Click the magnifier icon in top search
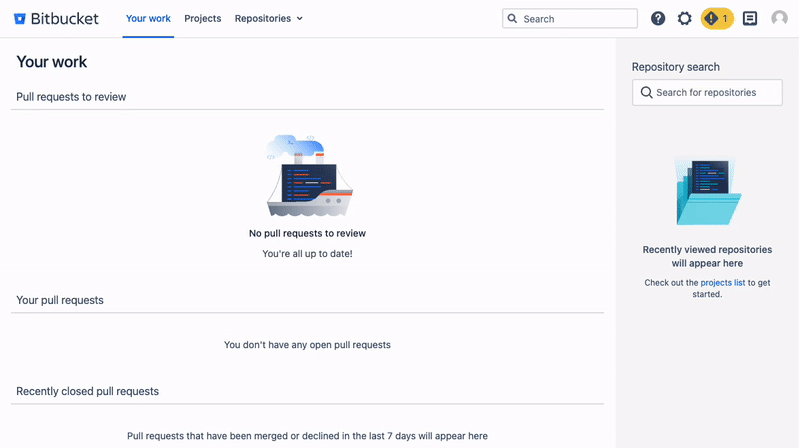 (x=513, y=19)
